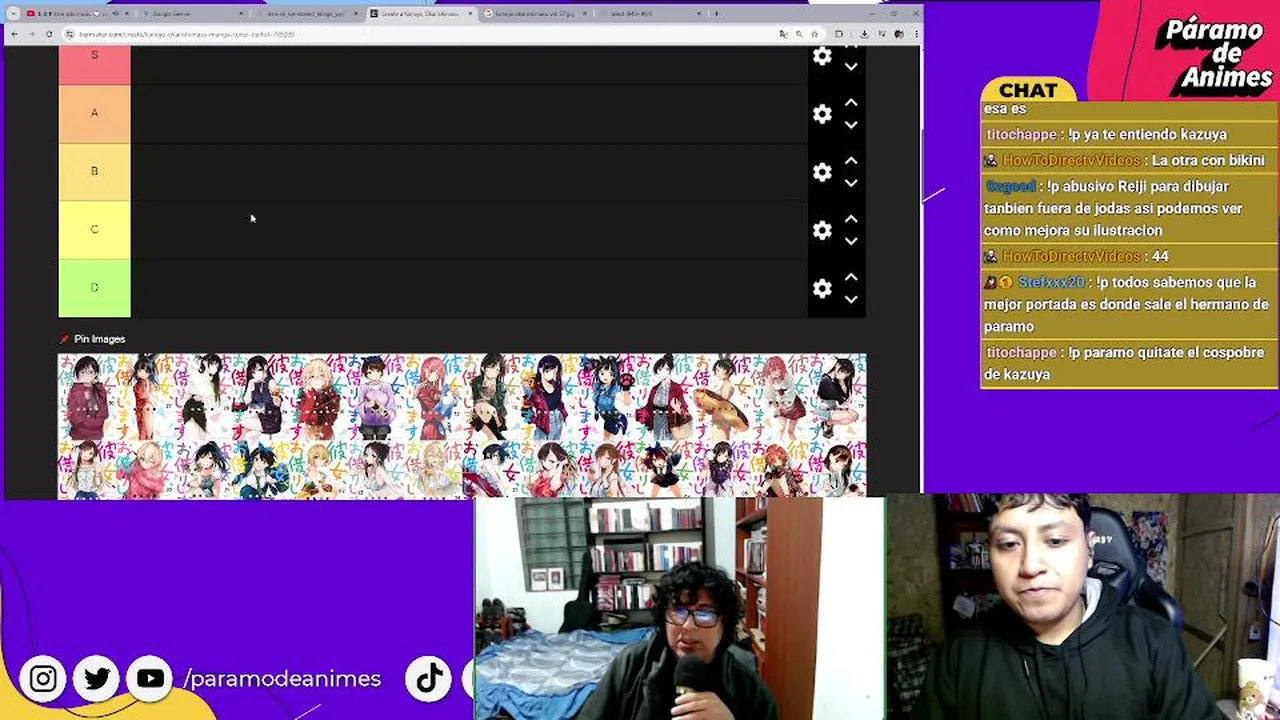The image size is (1280, 720).
Task: Close the active Kanojo tier list tab
Action: 471,14
